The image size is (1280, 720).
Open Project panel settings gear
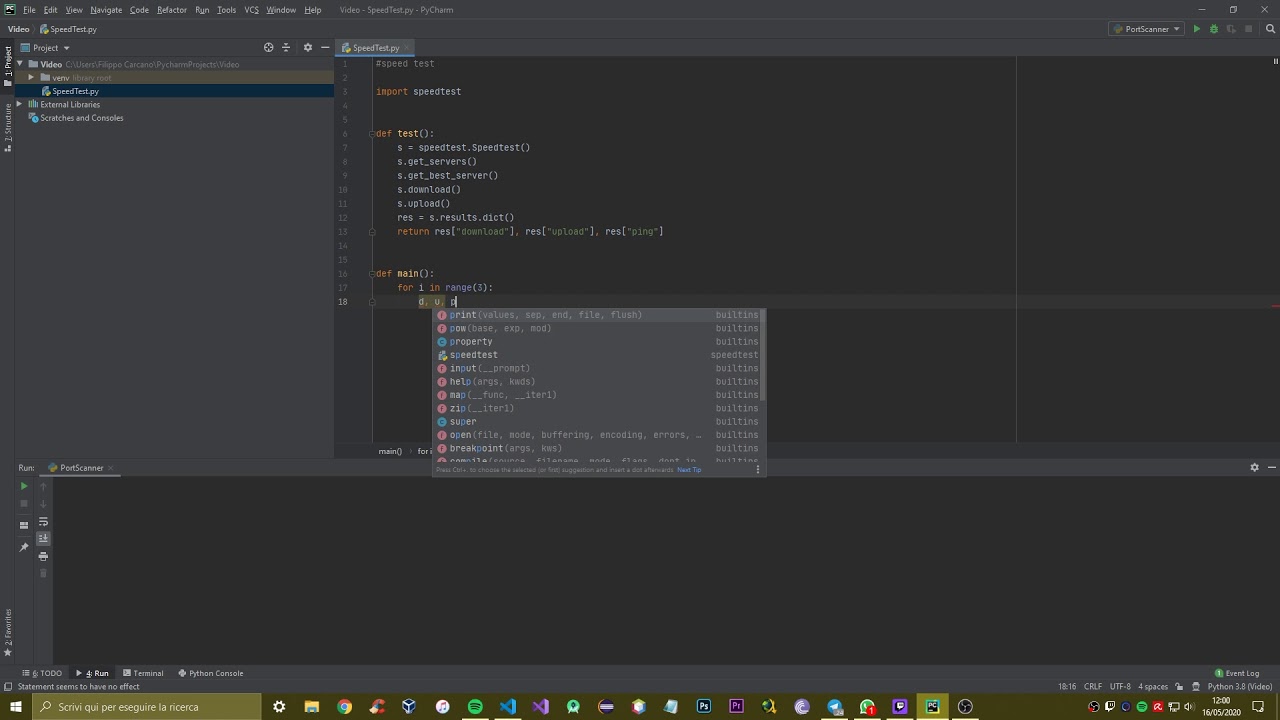coord(308,47)
